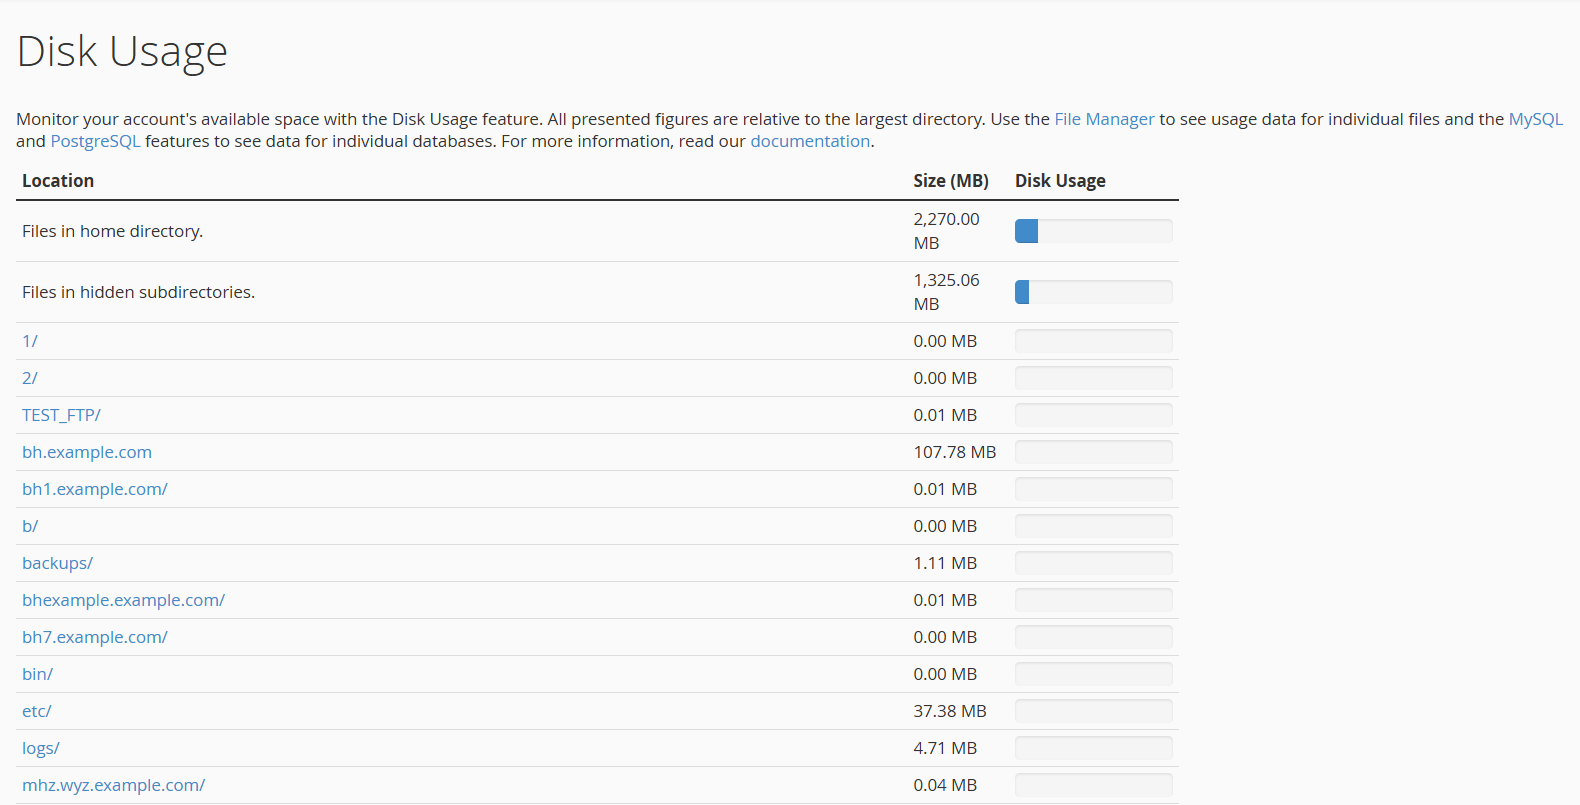The width and height of the screenshot is (1580, 805).
Task: Open the File Manager link
Action: (1104, 119)
